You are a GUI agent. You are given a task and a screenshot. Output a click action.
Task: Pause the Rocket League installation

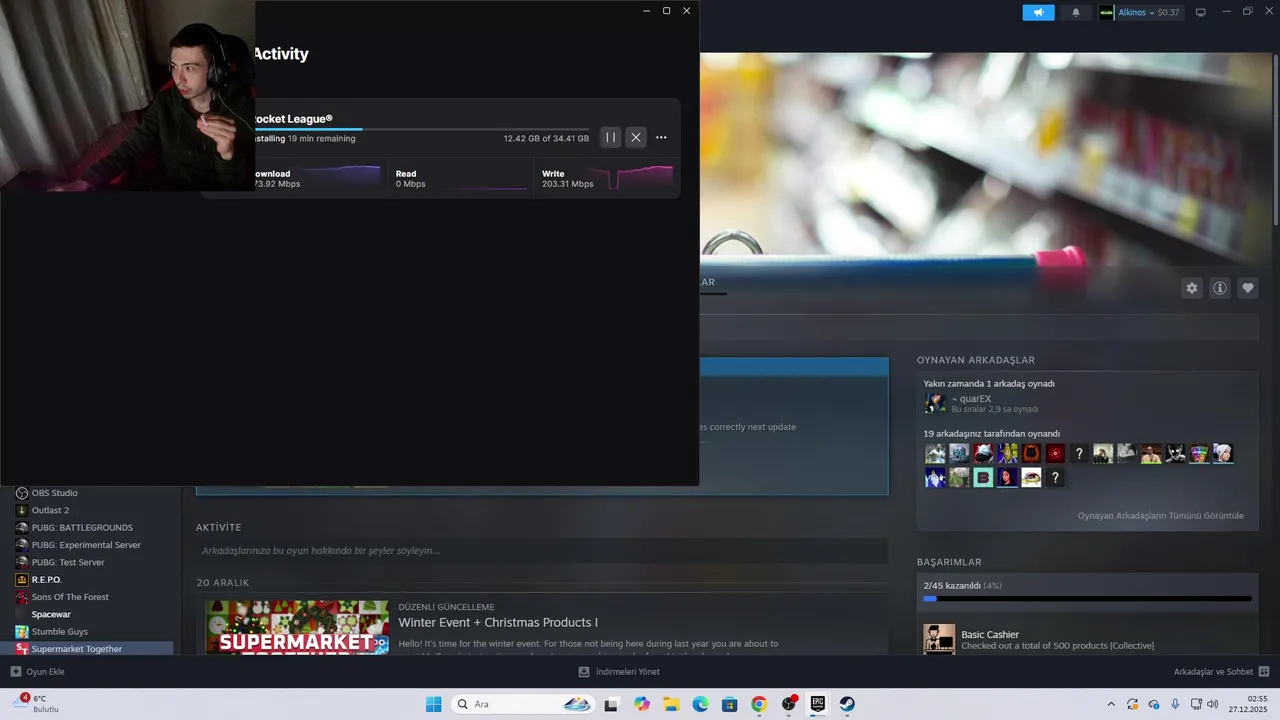click(x=611, y=138)
